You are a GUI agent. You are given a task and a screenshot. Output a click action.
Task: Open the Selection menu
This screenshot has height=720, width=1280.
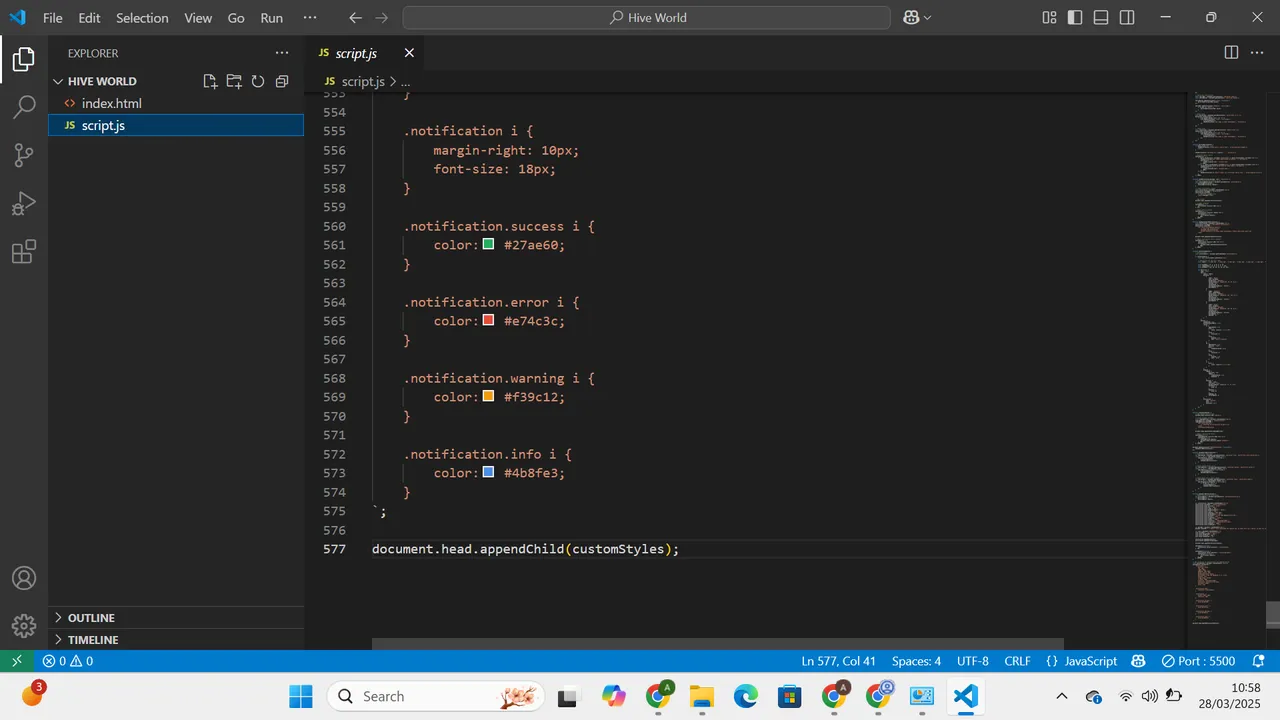tap(142, 18)
